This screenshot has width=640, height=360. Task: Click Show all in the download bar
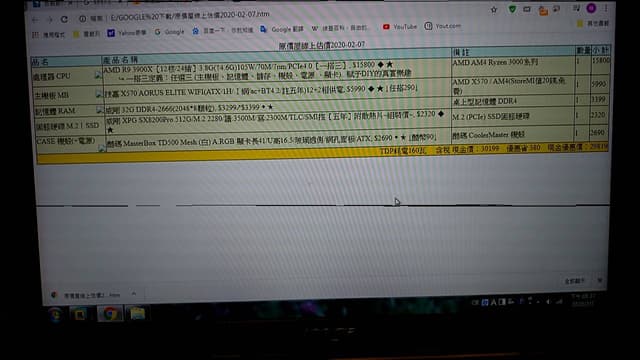pyautogui.click(x=574, y=281)
